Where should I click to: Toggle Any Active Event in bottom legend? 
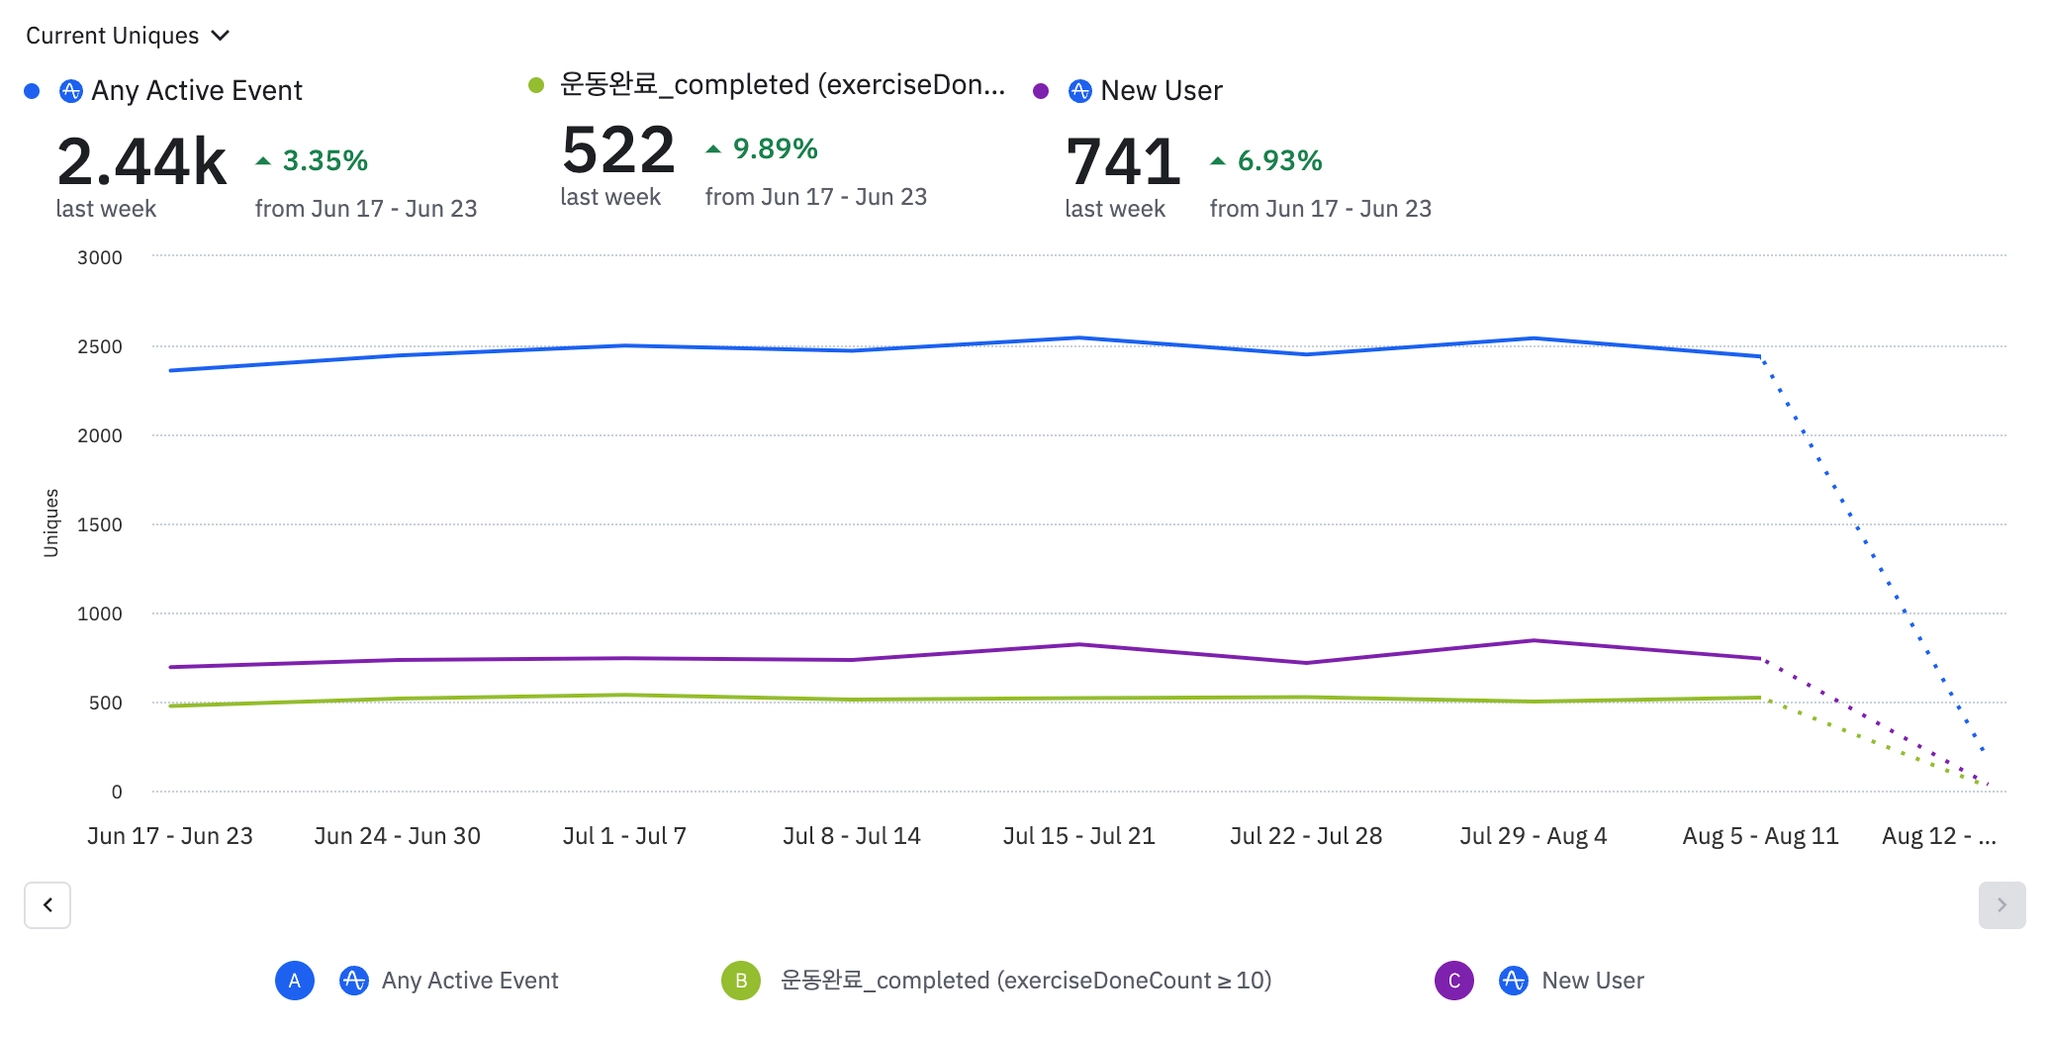470,981
